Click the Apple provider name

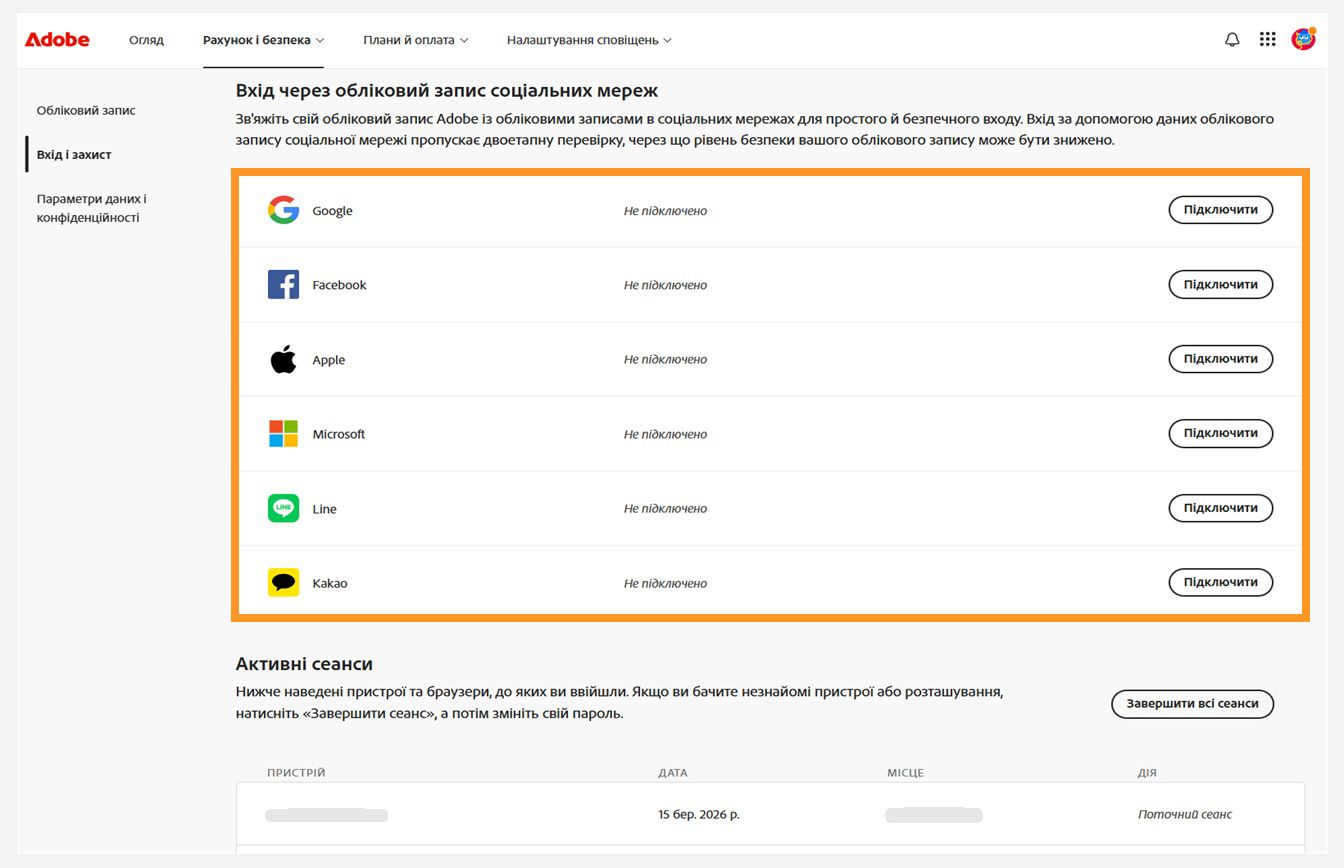(328, 360)
